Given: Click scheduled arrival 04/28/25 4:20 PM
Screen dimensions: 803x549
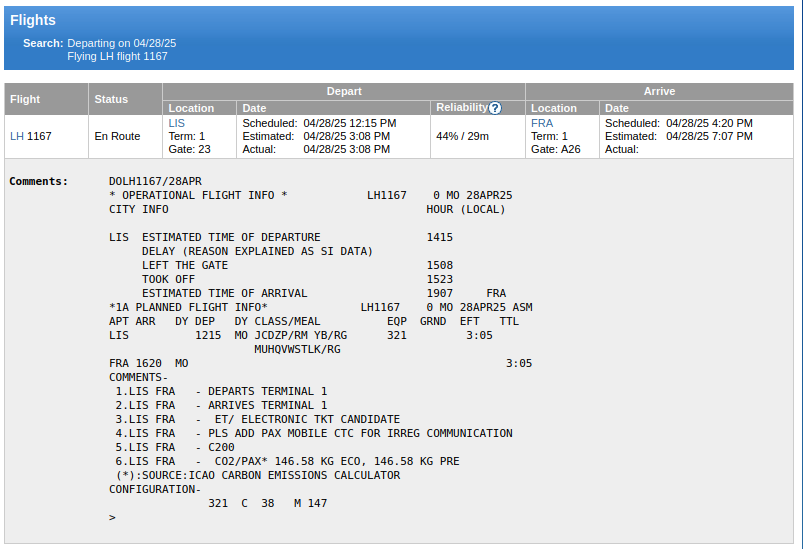Looking at the screenshot, I should click(709, 123).
